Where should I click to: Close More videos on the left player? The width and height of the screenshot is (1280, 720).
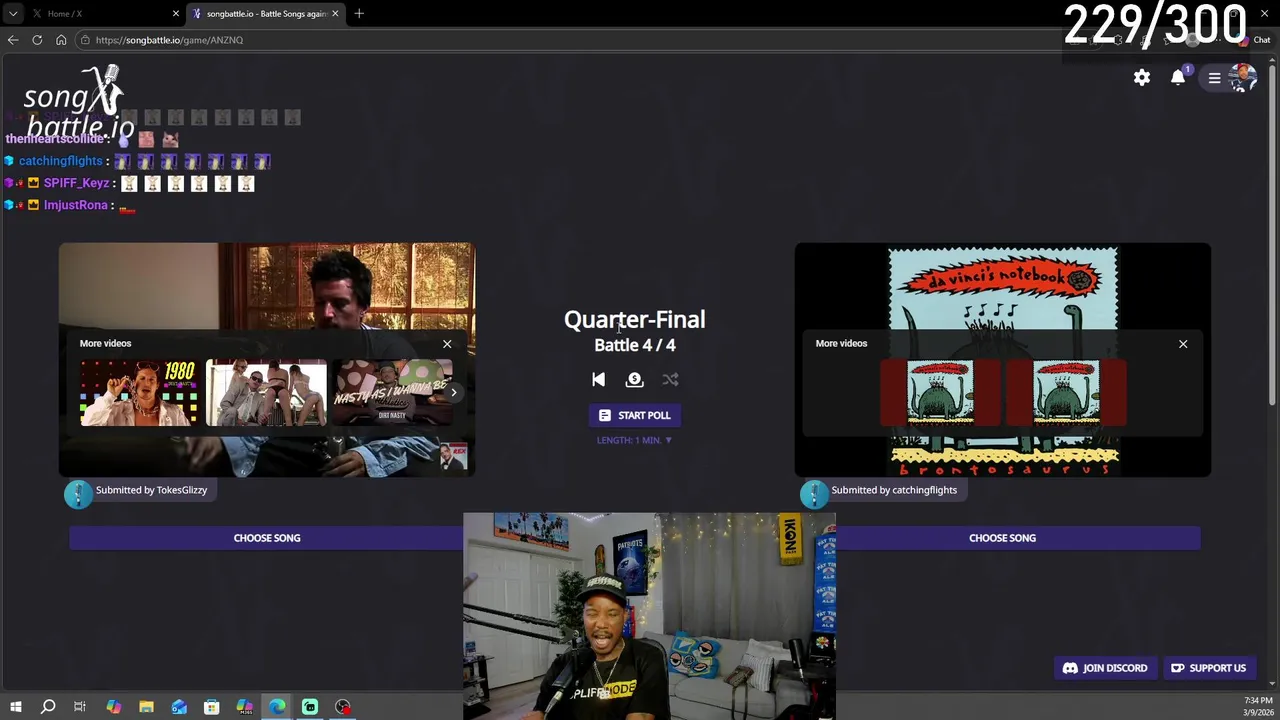coord(447,344)
